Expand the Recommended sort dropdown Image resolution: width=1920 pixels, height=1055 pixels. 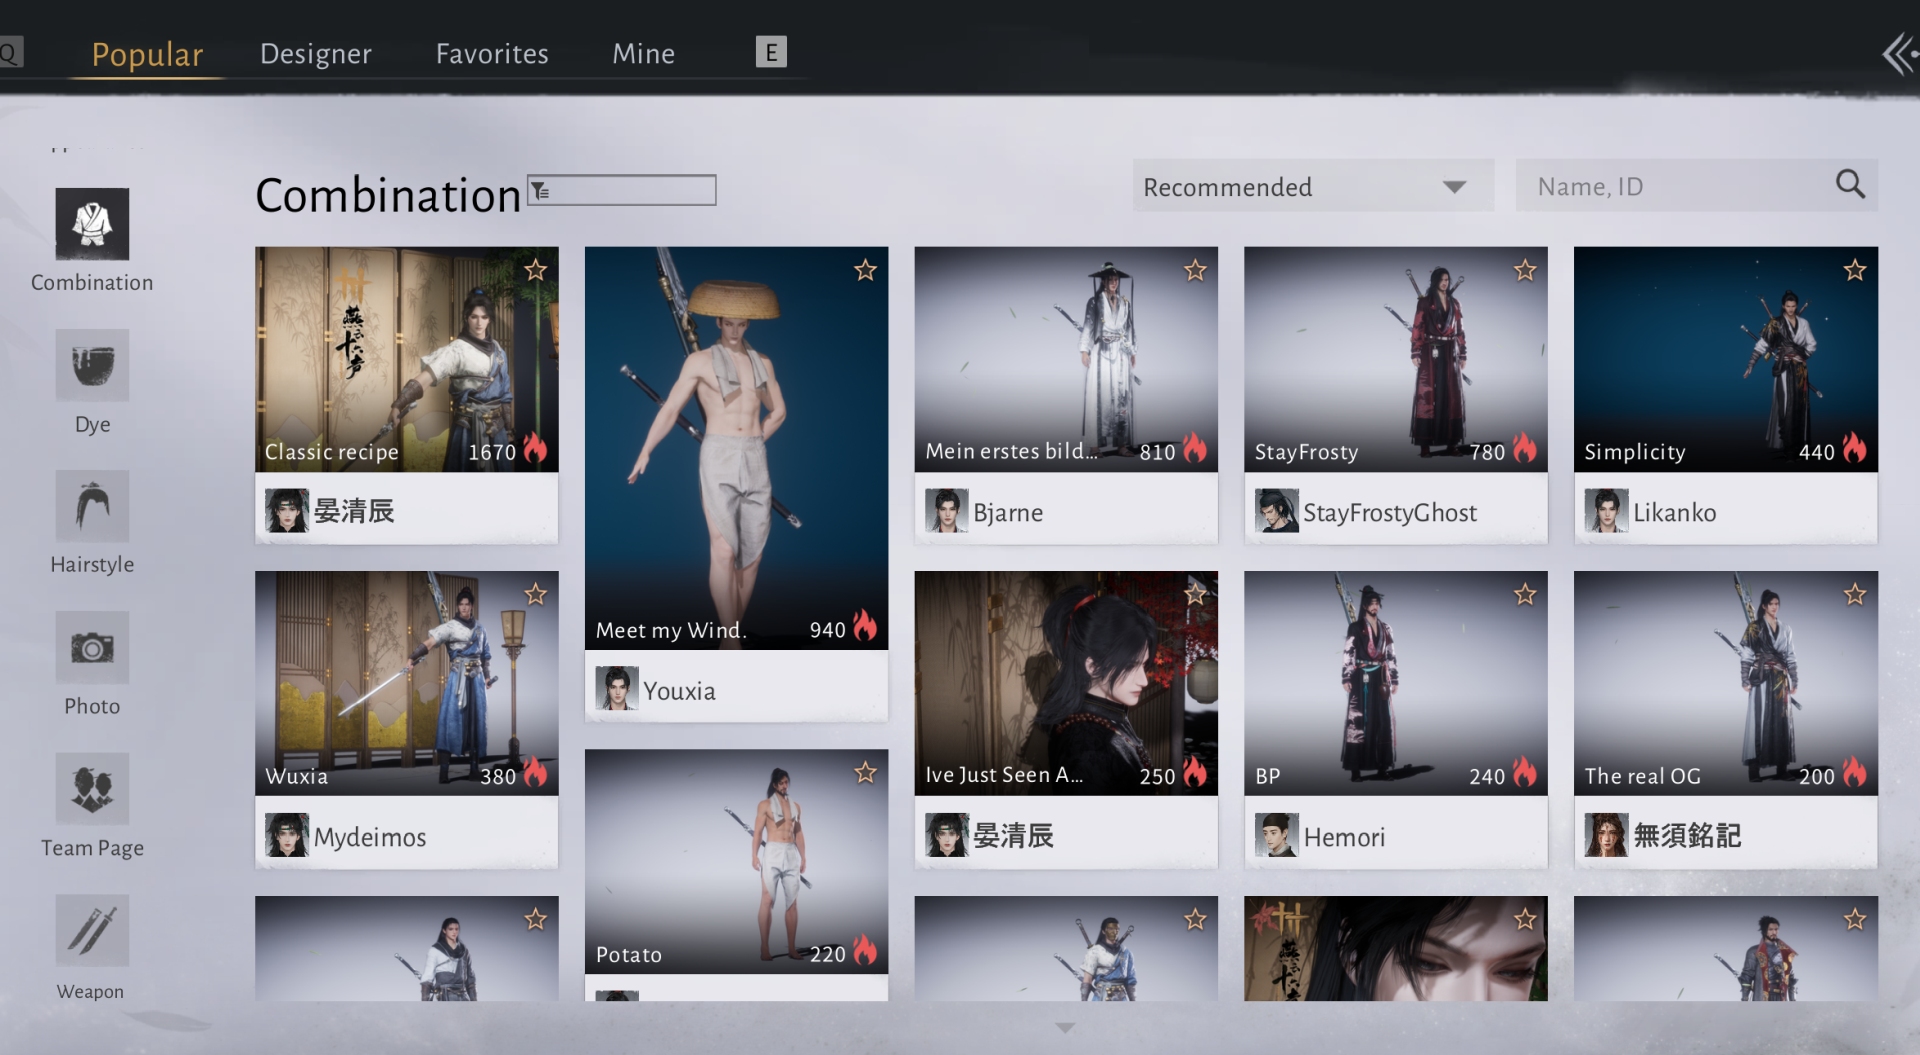(1311, 187)
